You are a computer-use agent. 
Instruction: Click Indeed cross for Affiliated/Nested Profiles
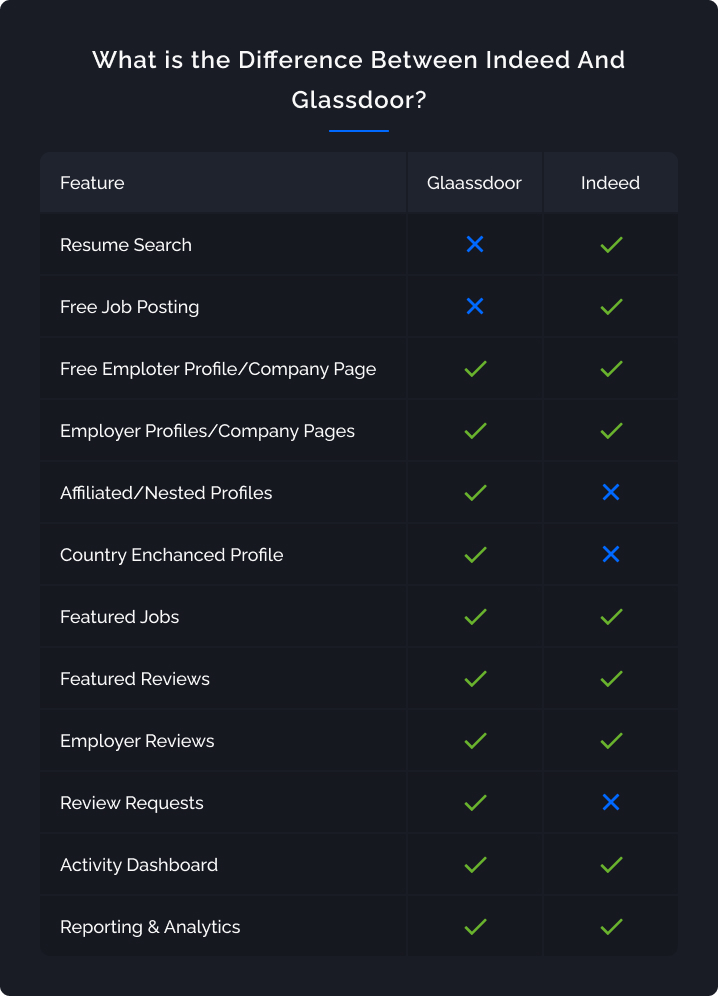pos(611,493)
